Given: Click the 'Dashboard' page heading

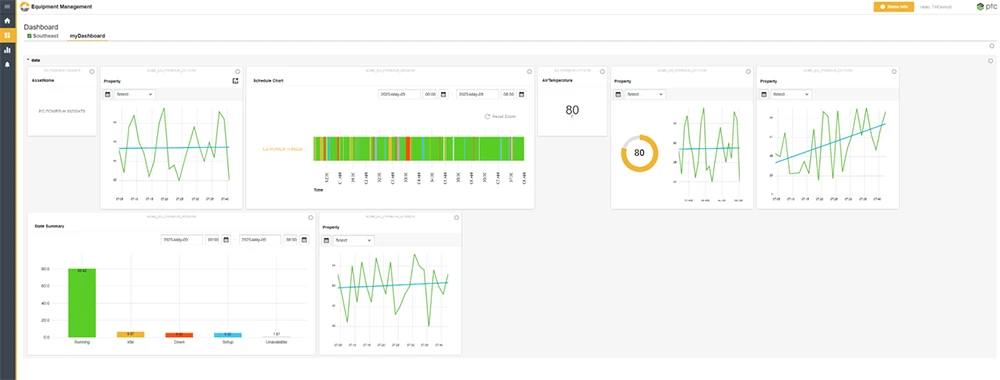Looking at the screenshot, I should point(41,27).
